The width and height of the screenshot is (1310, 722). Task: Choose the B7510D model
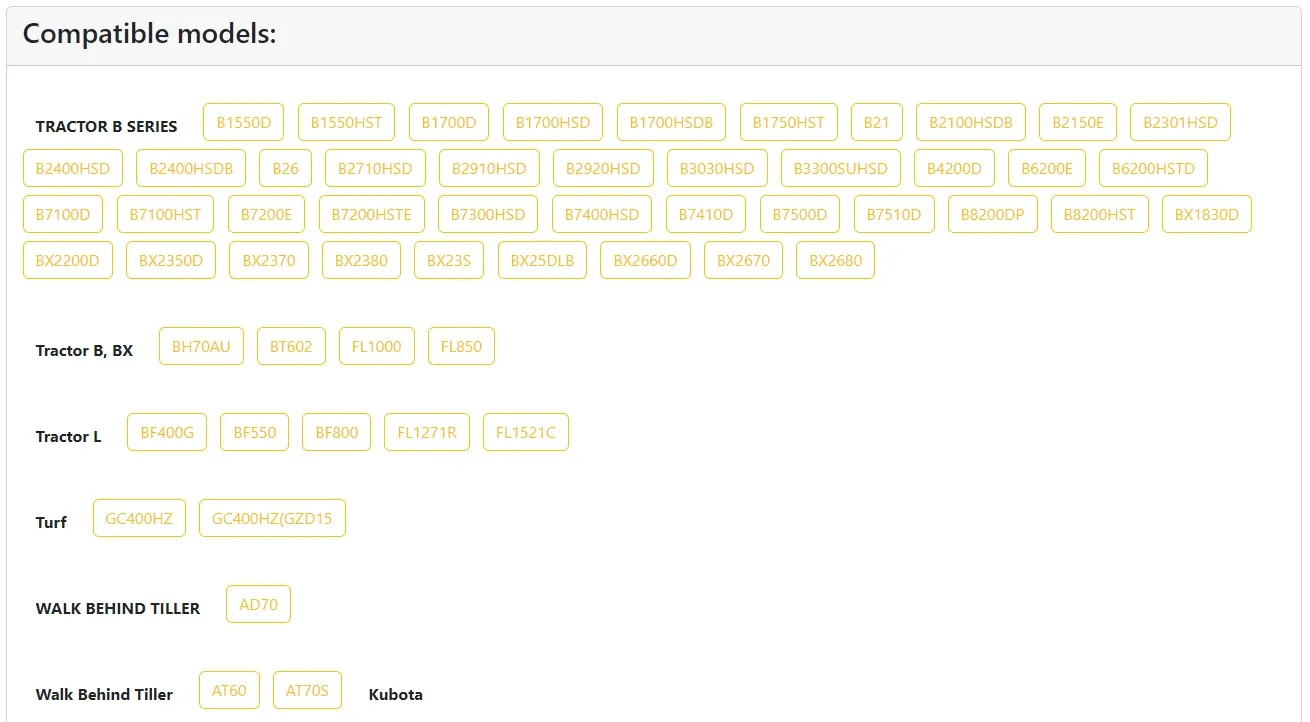[x=894, y=214]
